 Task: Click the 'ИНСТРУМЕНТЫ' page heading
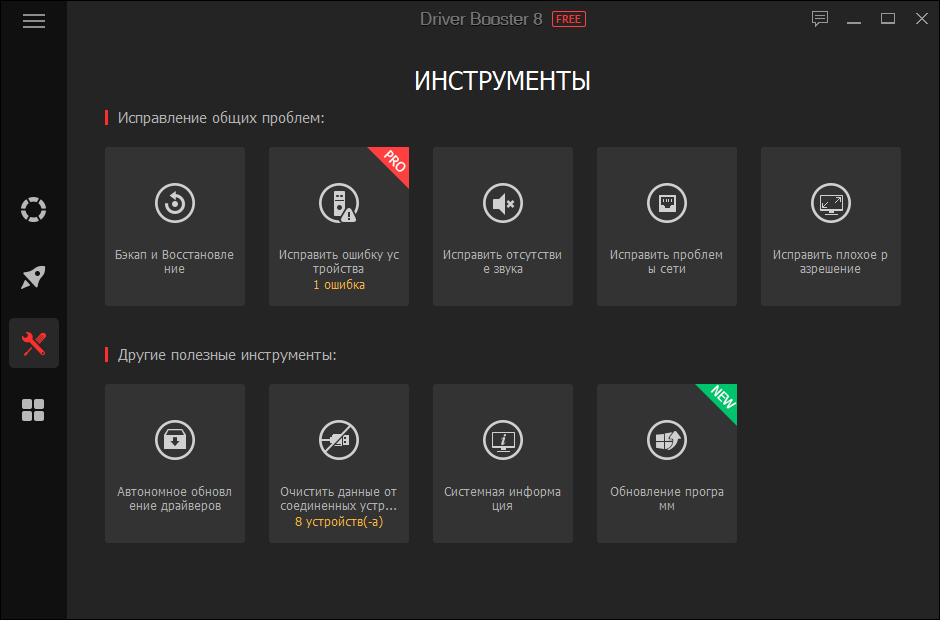502,81
